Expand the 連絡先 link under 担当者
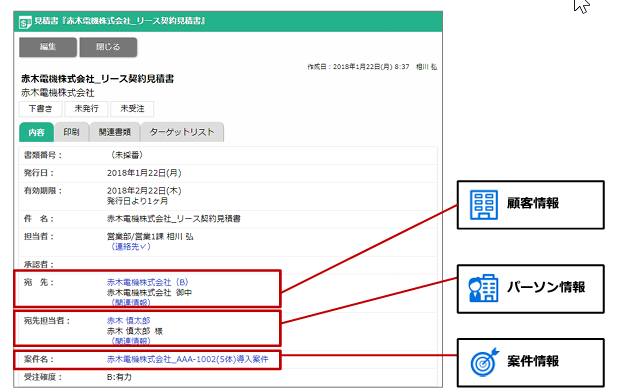The width and height of the screenshot is (640, 392). [x=131, y=247]
